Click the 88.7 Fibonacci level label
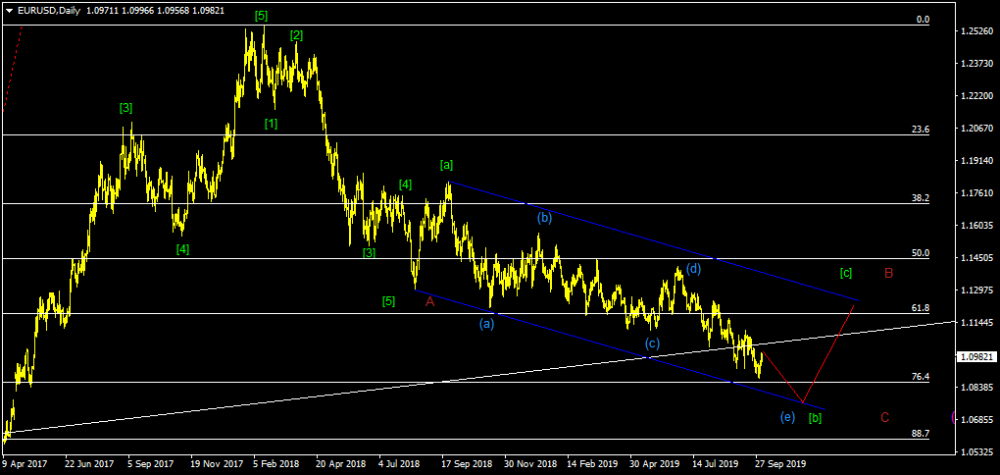This screenshot has height=475, width=1000. (x=922, y=434)
